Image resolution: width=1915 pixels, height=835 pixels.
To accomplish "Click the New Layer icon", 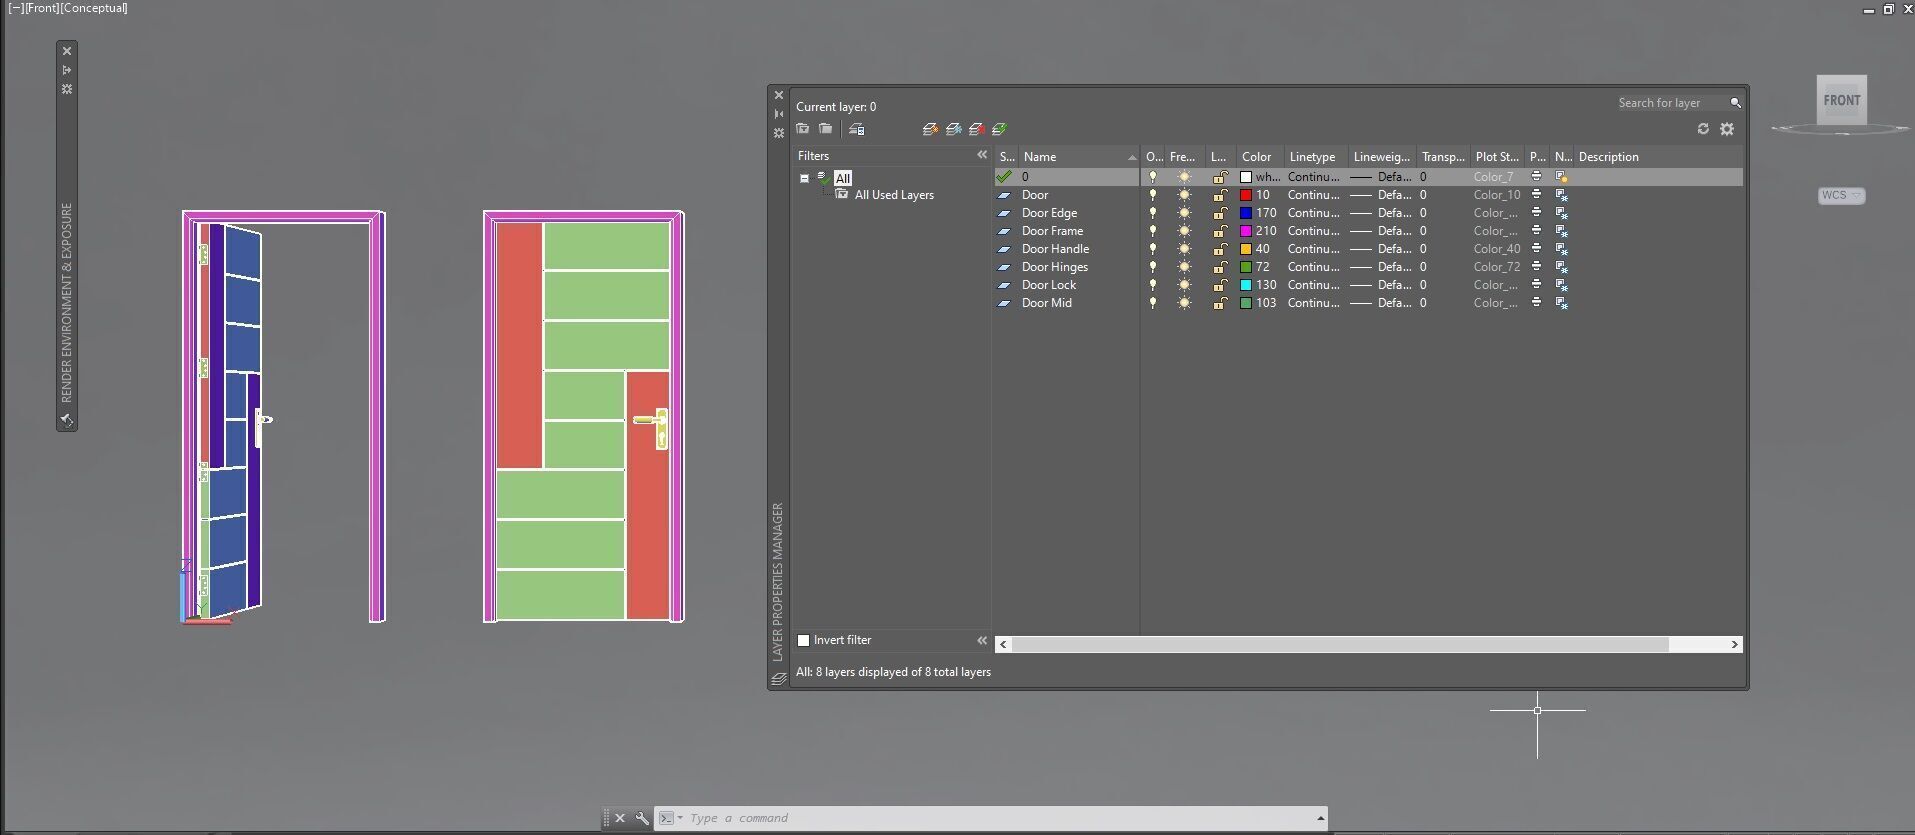I will tap(930, 129).
